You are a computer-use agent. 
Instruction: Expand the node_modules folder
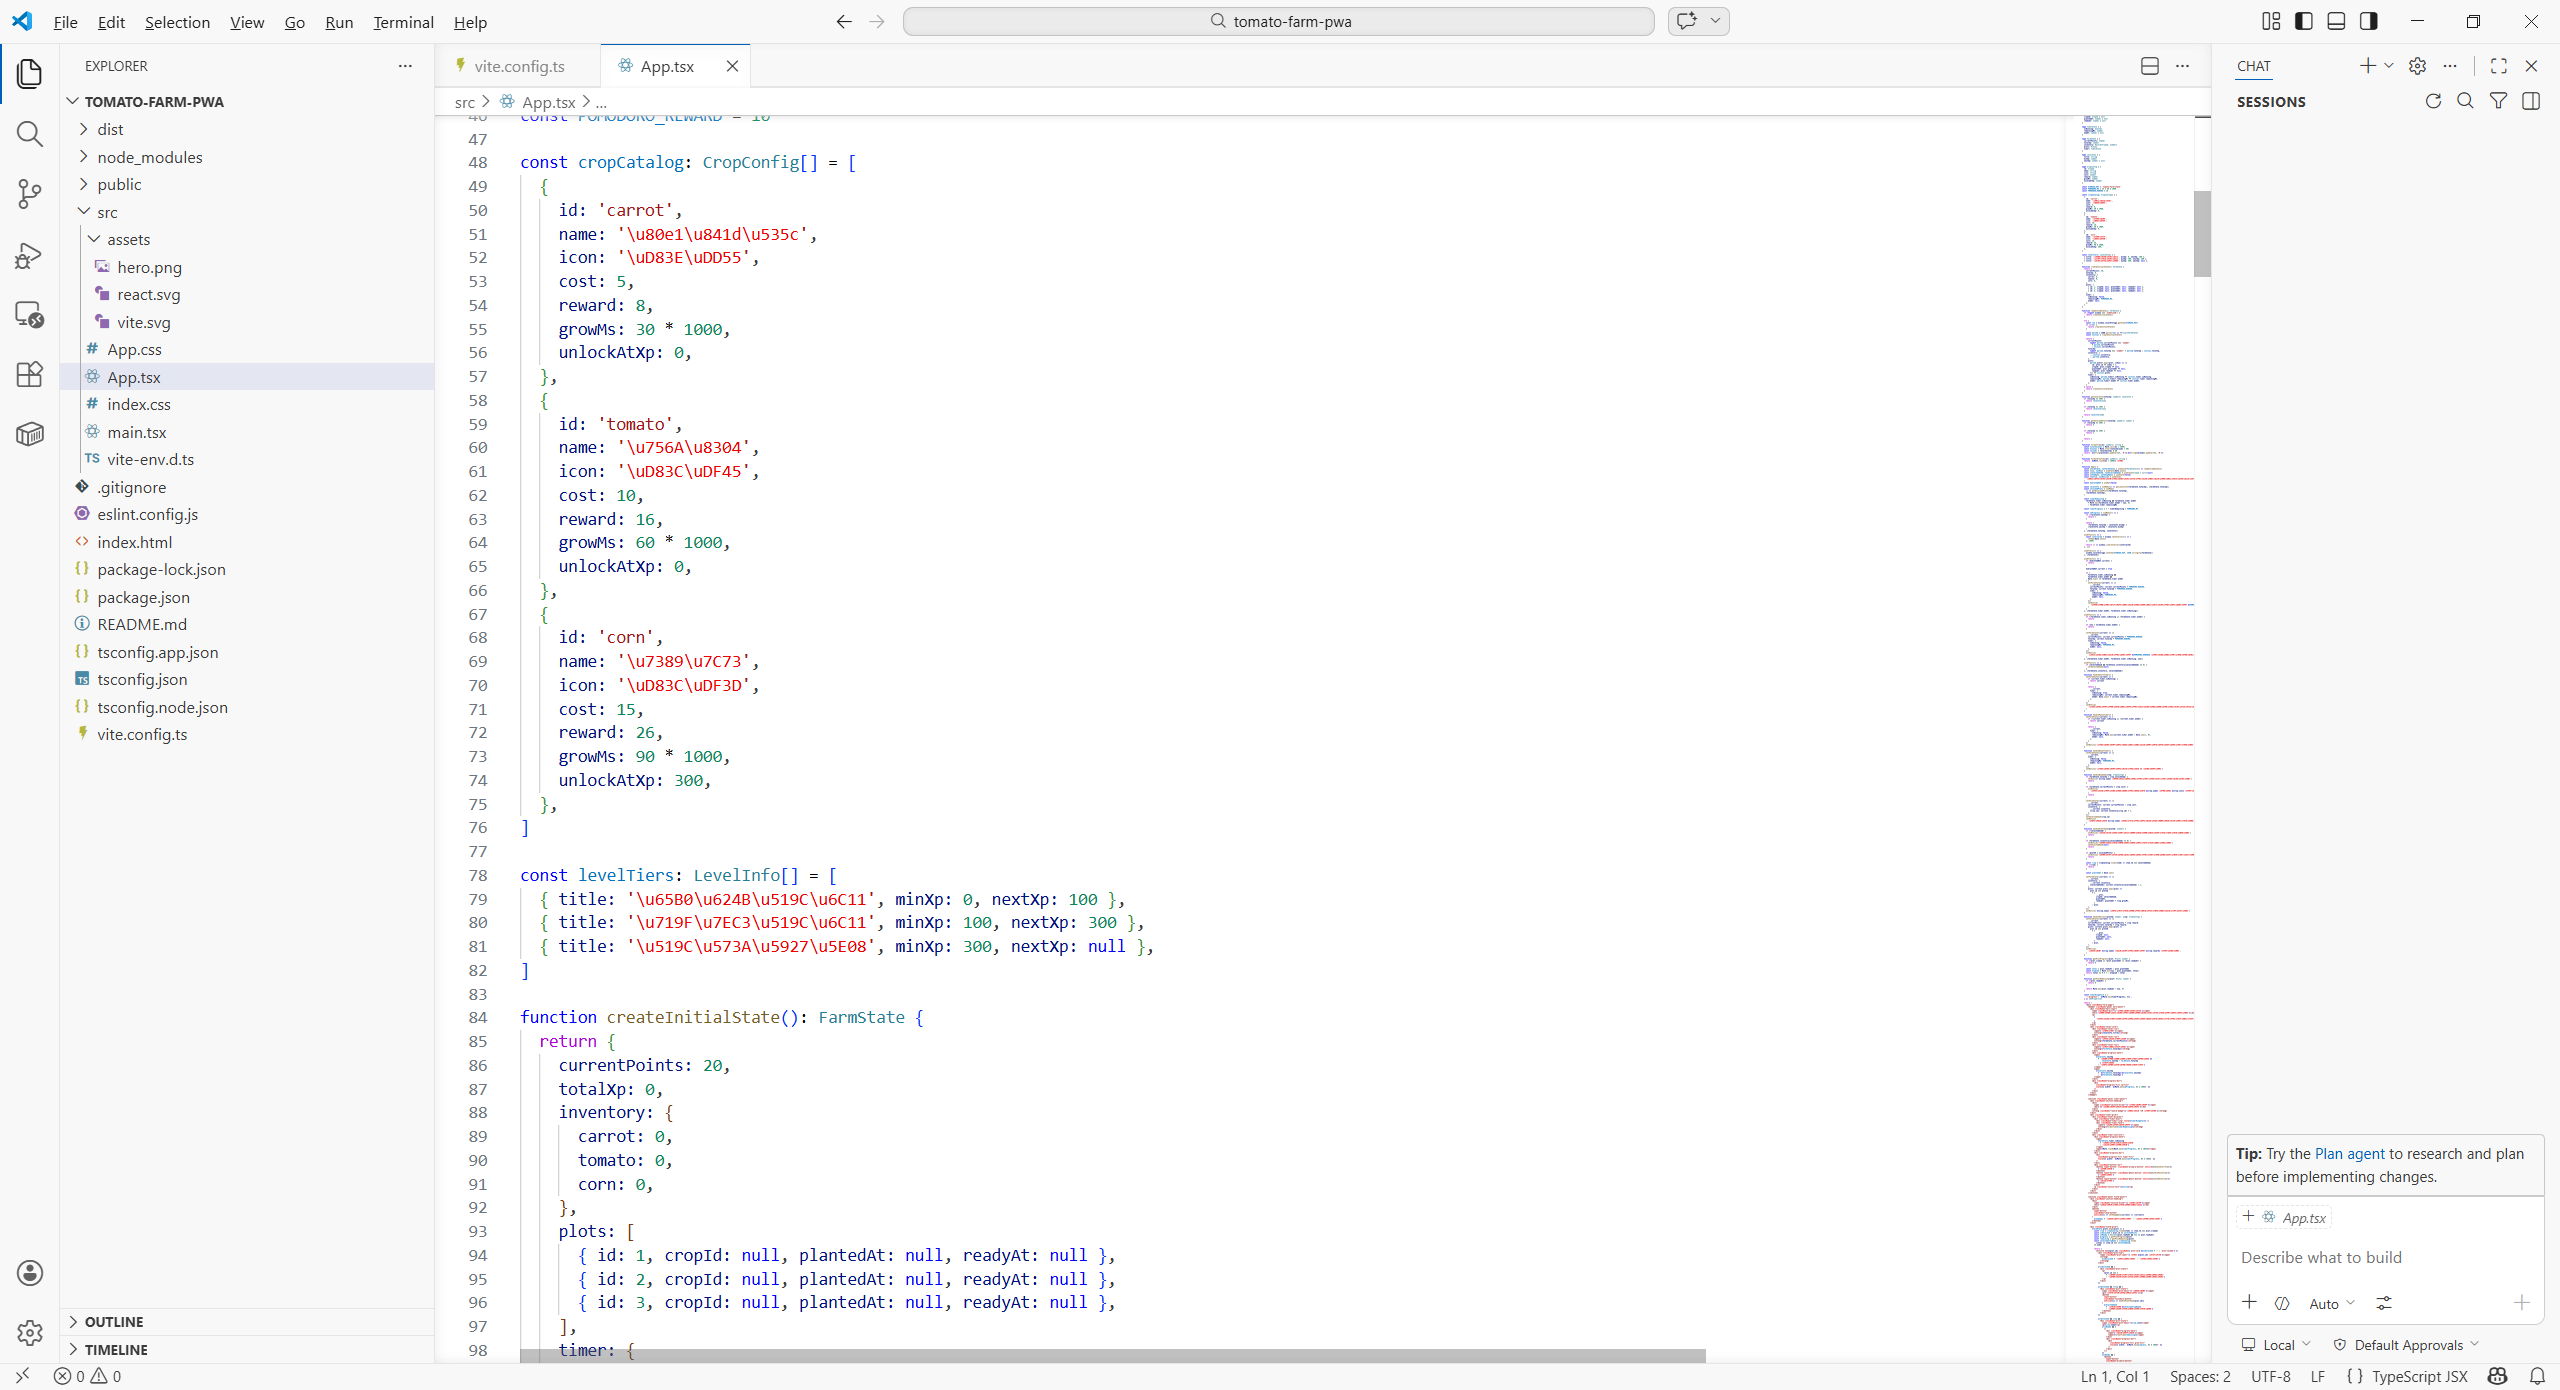tap(150, 157)
